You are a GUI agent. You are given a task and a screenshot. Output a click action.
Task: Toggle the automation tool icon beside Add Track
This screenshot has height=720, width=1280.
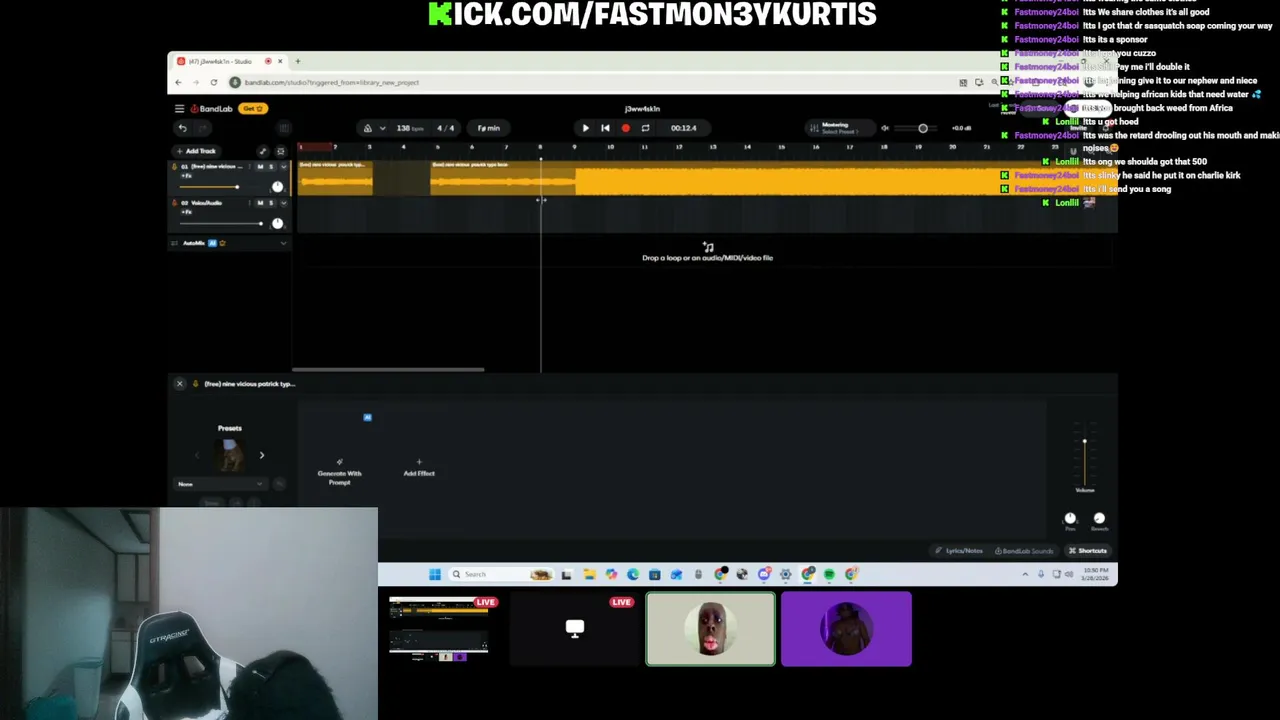tap(263, 151)
